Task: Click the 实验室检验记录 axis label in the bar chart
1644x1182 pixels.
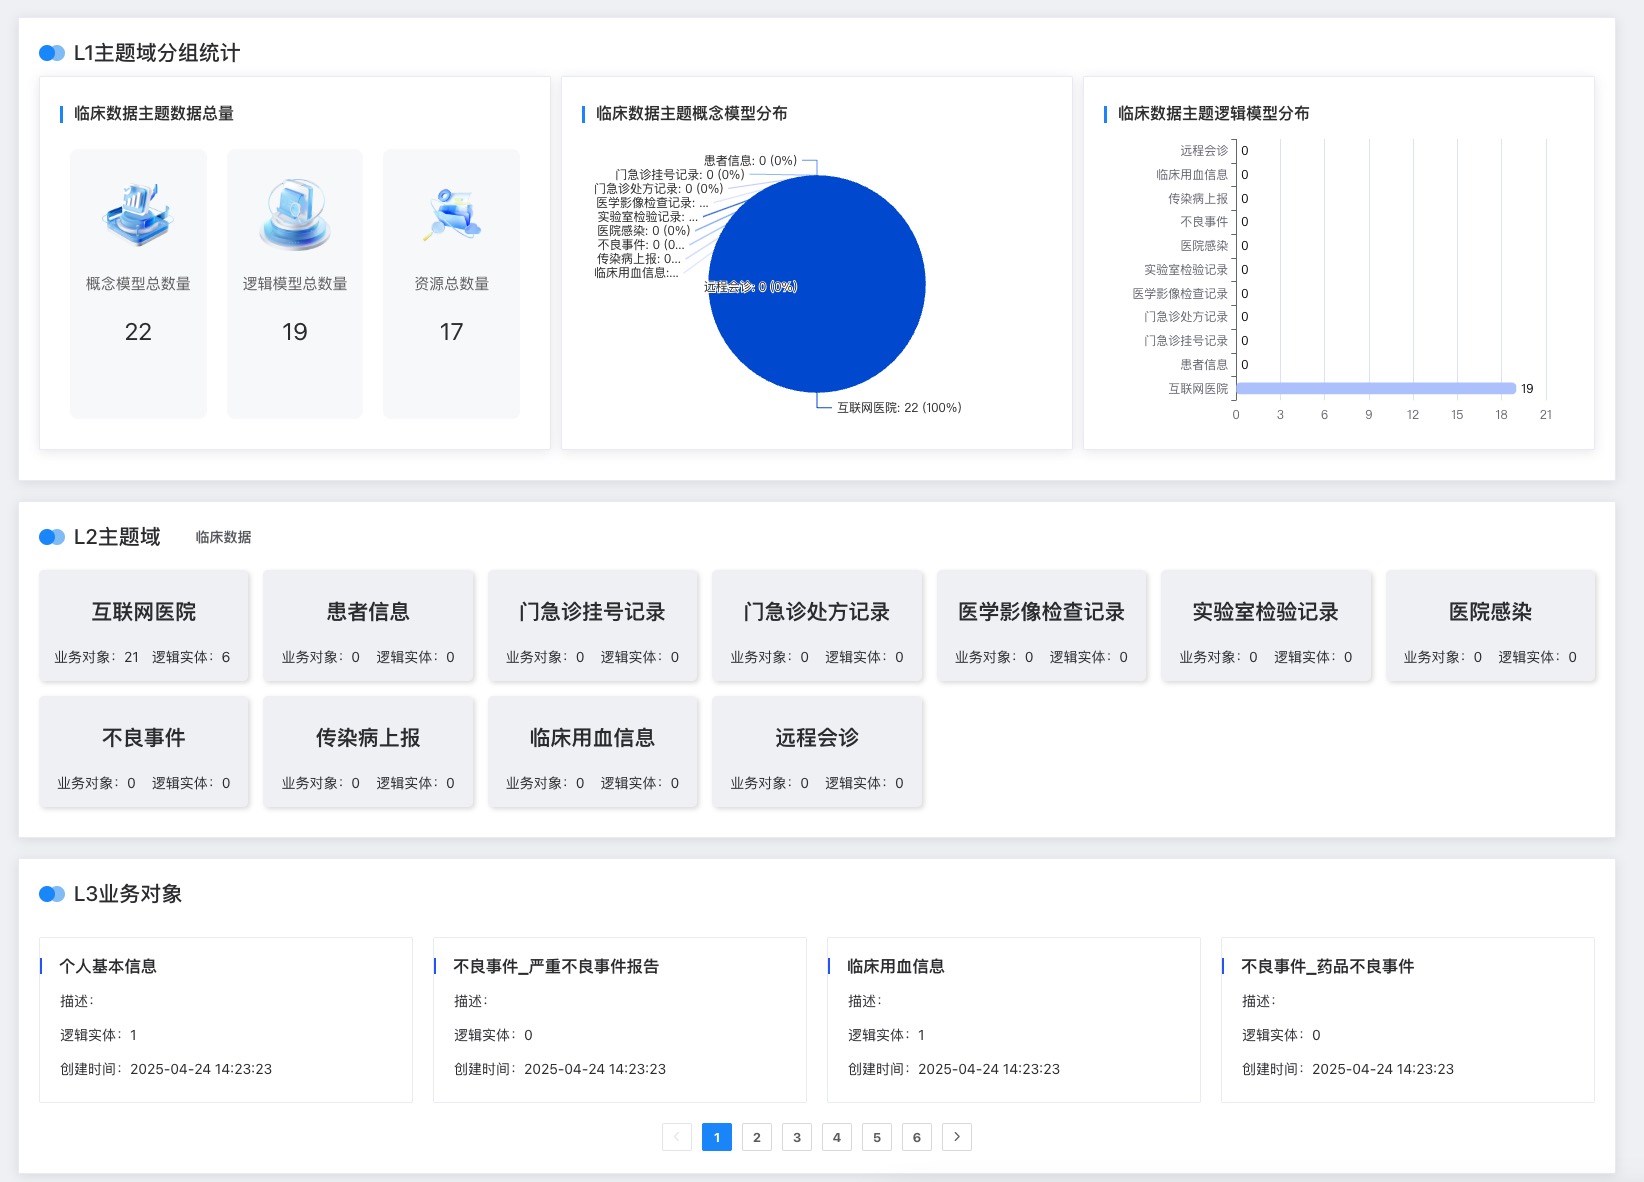Action: pyautogui.click(x=1186, y=270)
